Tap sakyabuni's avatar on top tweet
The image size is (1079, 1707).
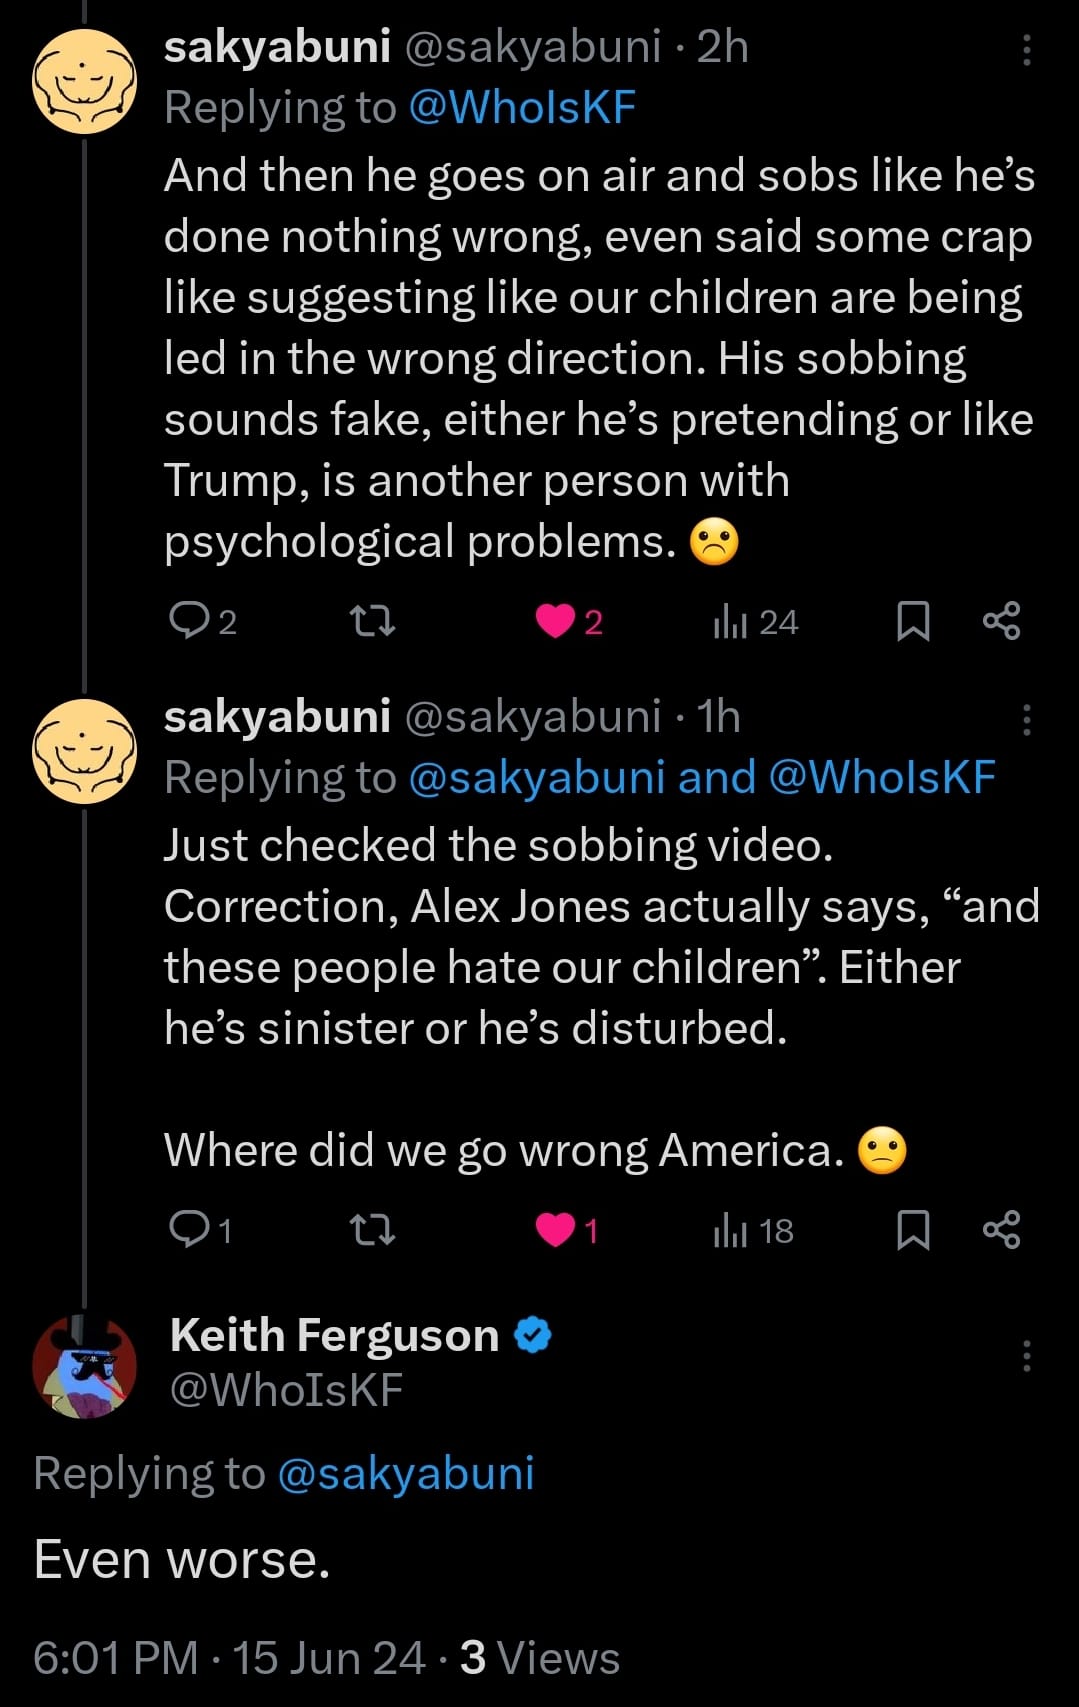85,82
